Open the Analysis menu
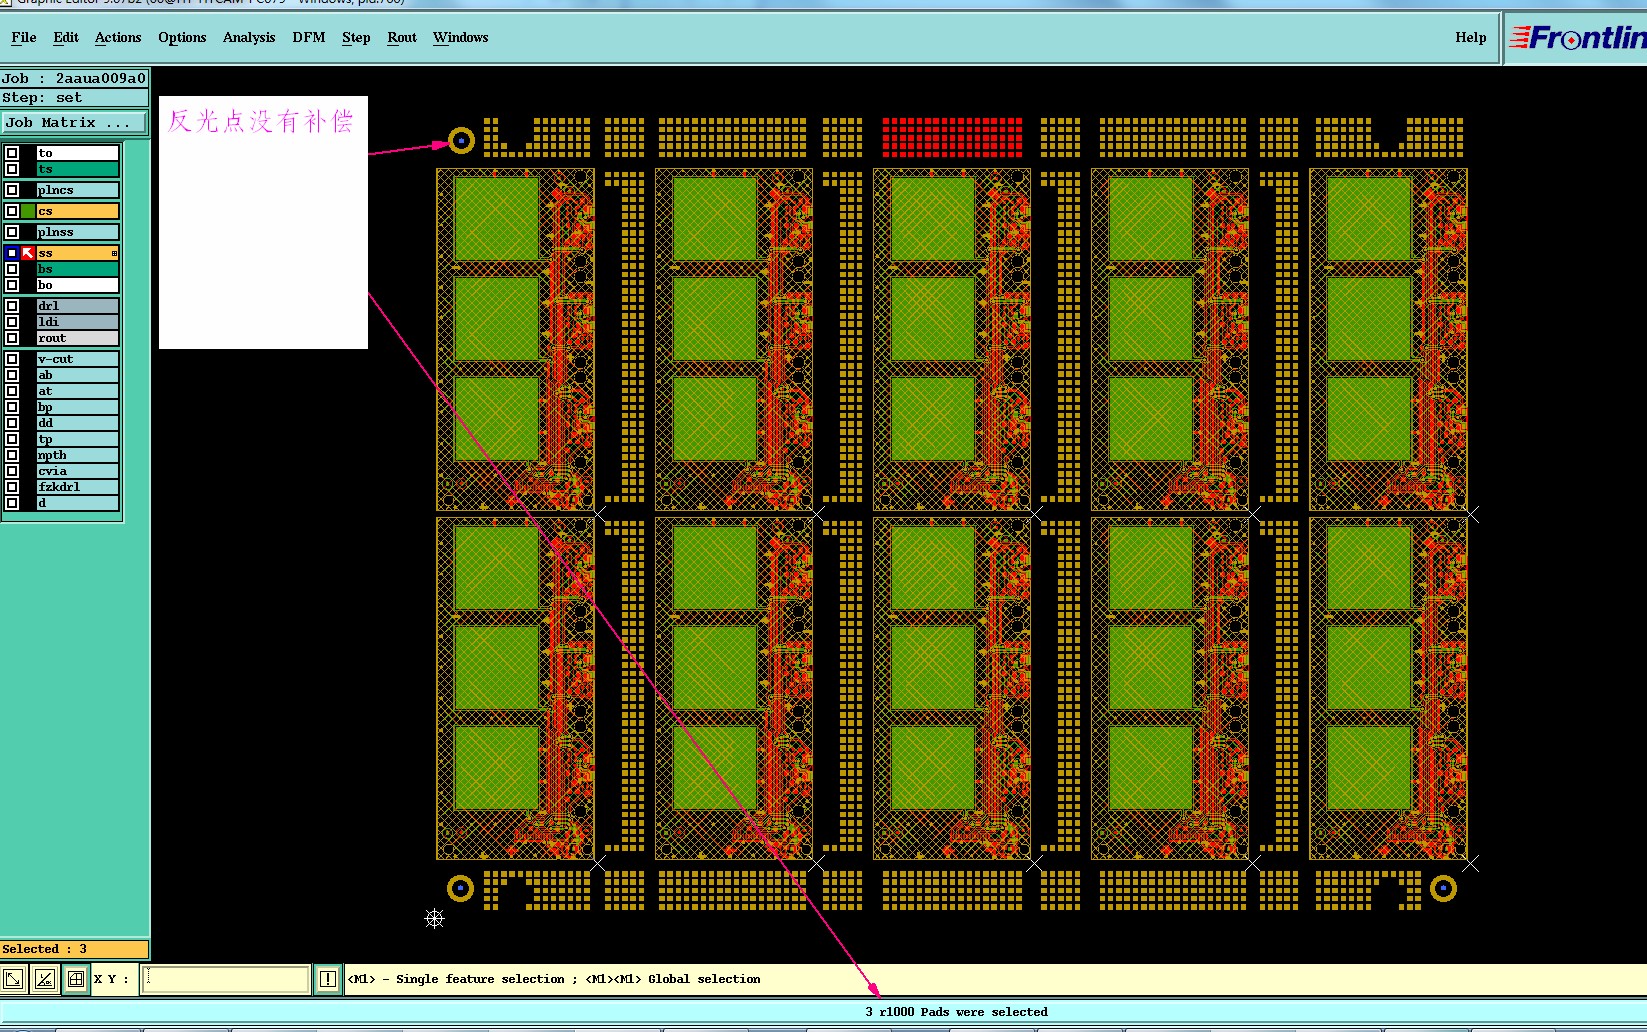Screen dimensions: 1647x1032 [x=249, y=37]
